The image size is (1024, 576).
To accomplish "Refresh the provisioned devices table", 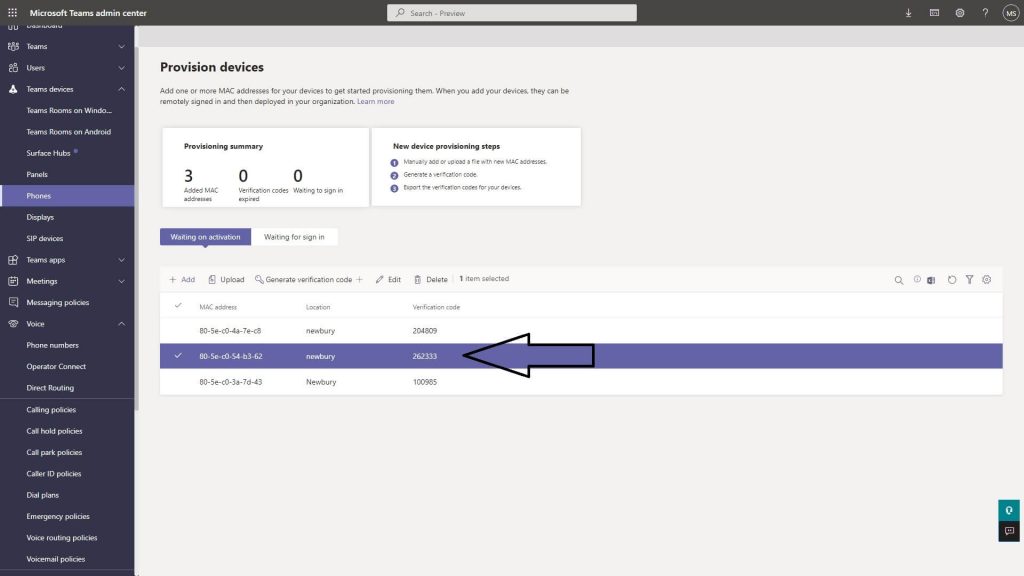I will point(952,280).
